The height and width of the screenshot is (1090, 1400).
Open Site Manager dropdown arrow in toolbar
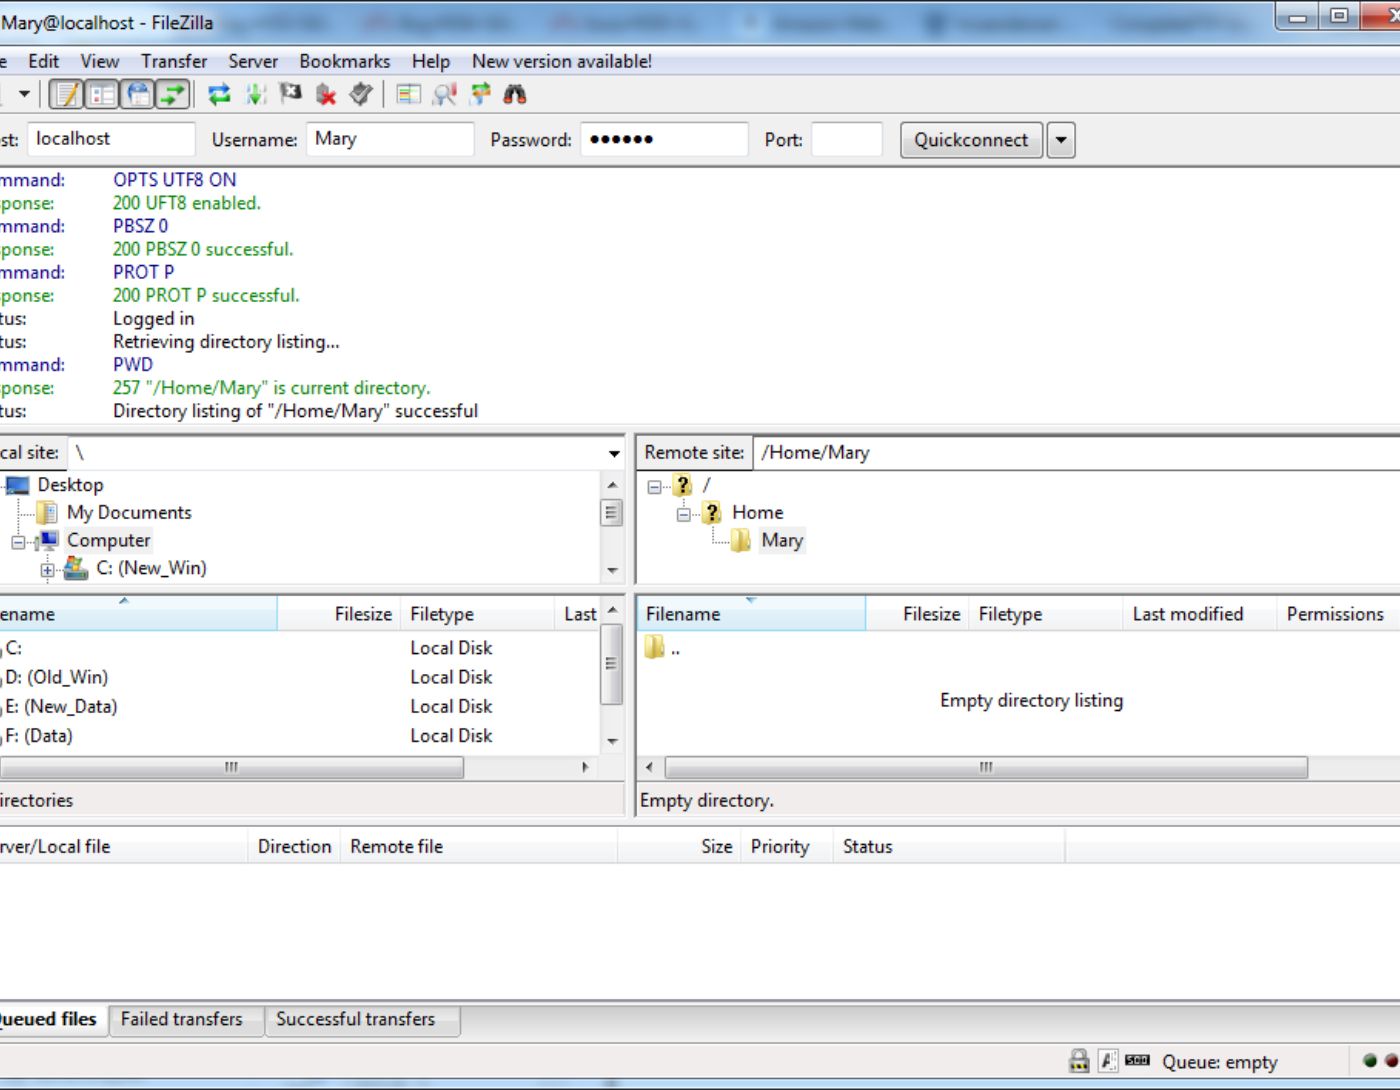coord(24,95)
